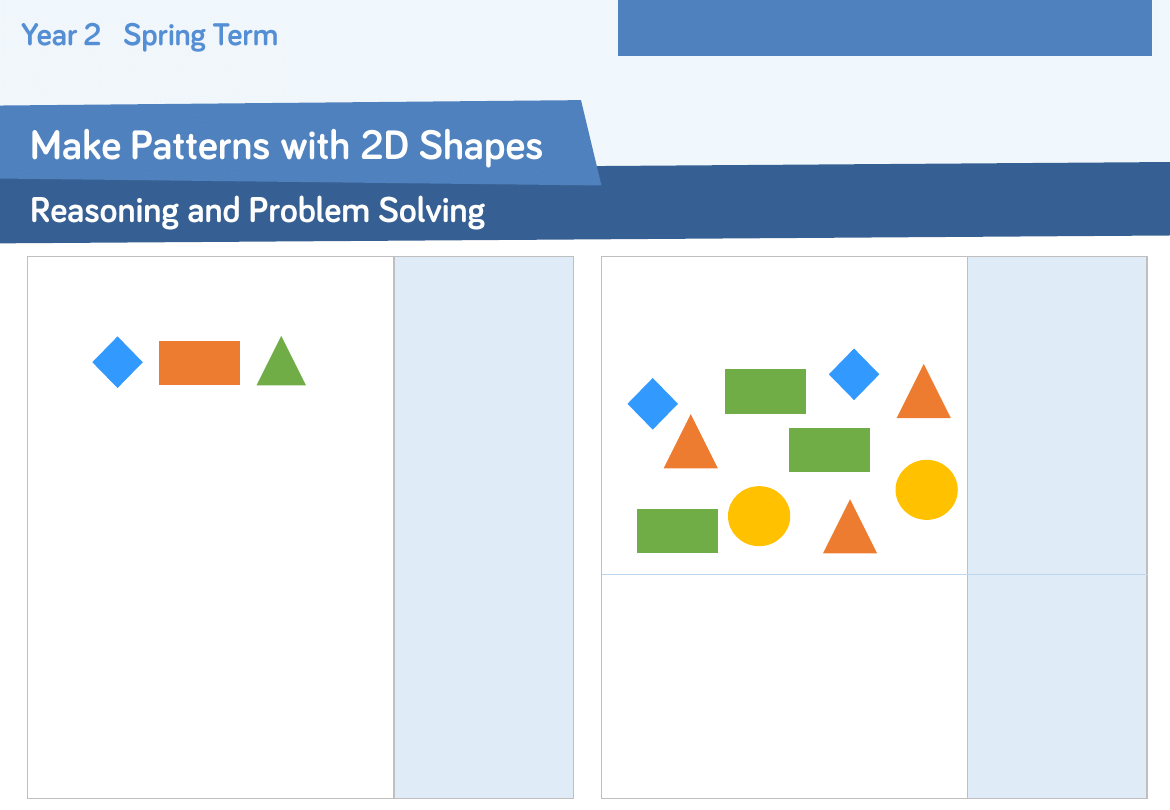Viewport: 1170px width, 810px height.
Task: Select the green rectangle in the middle of the shape group
Action: 829,450
